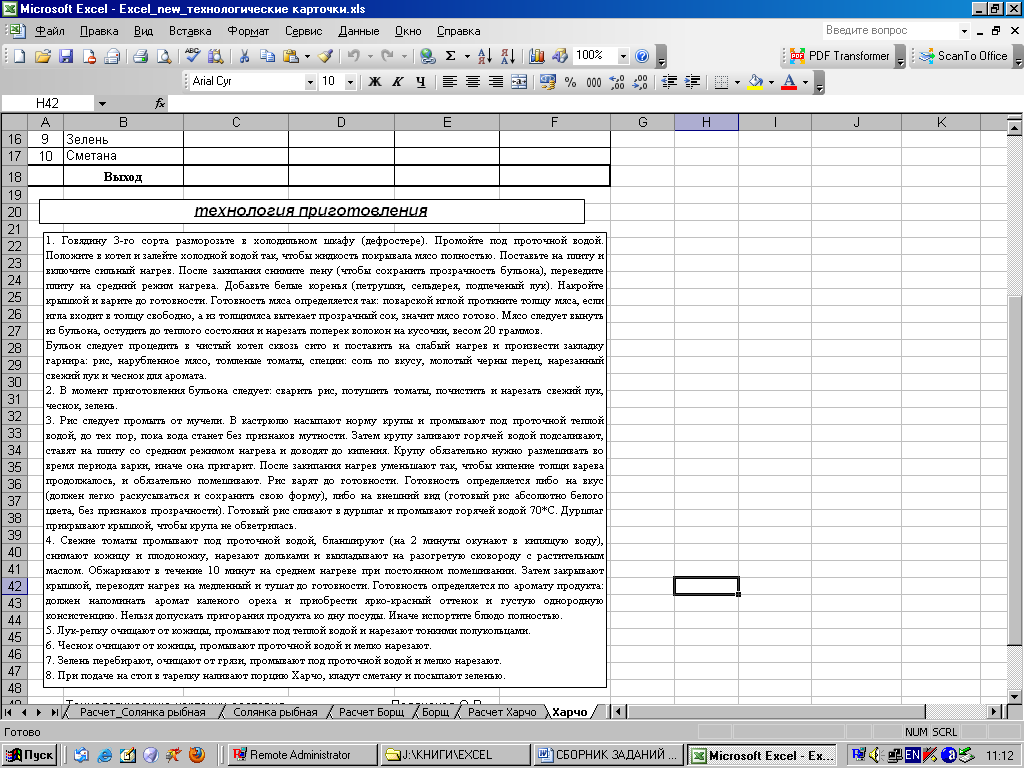Click the help question input Введите вопрос

coord(890,30)
